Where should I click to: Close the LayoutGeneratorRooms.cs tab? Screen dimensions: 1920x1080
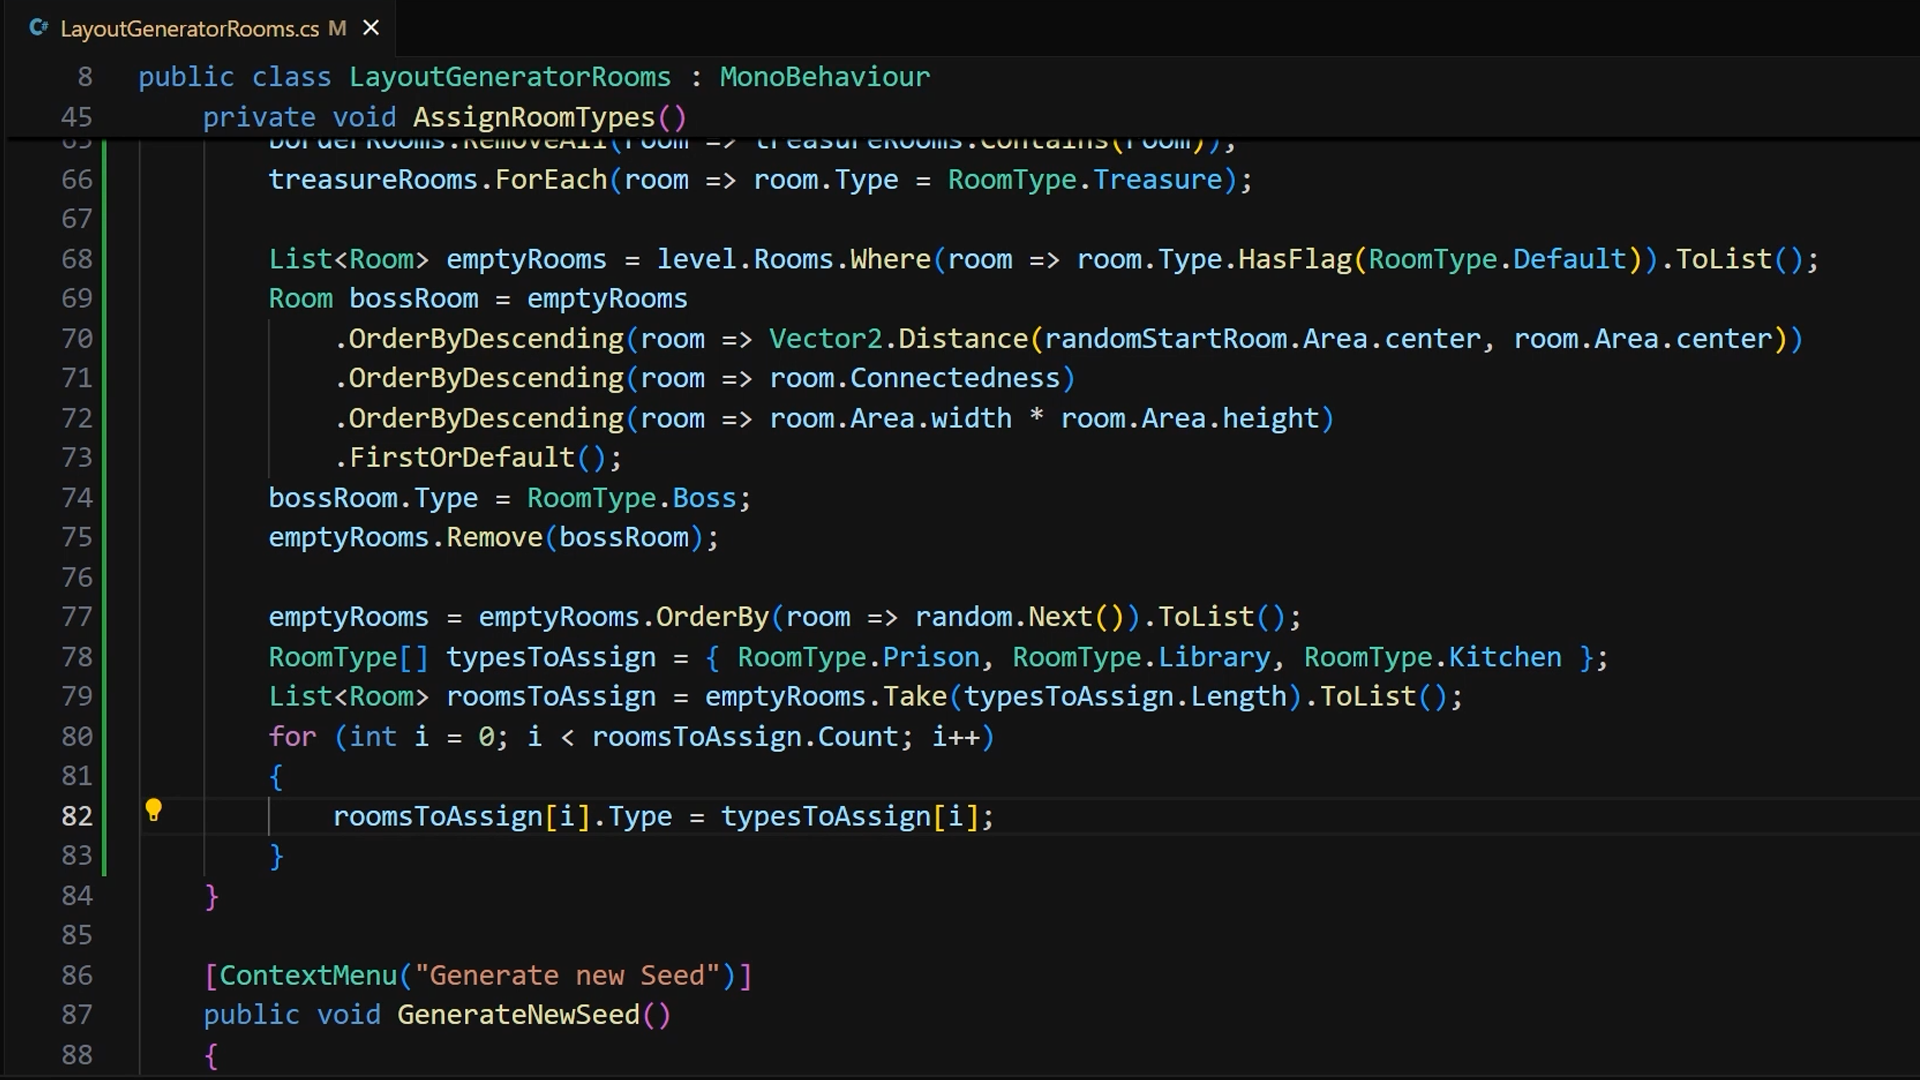(371, 28)
